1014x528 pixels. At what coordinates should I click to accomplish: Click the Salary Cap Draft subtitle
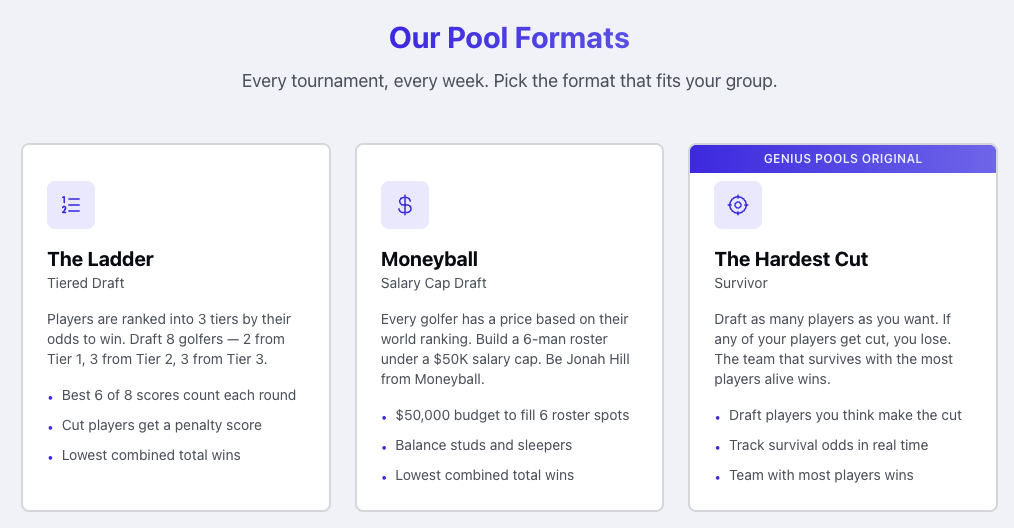point(434,283)
